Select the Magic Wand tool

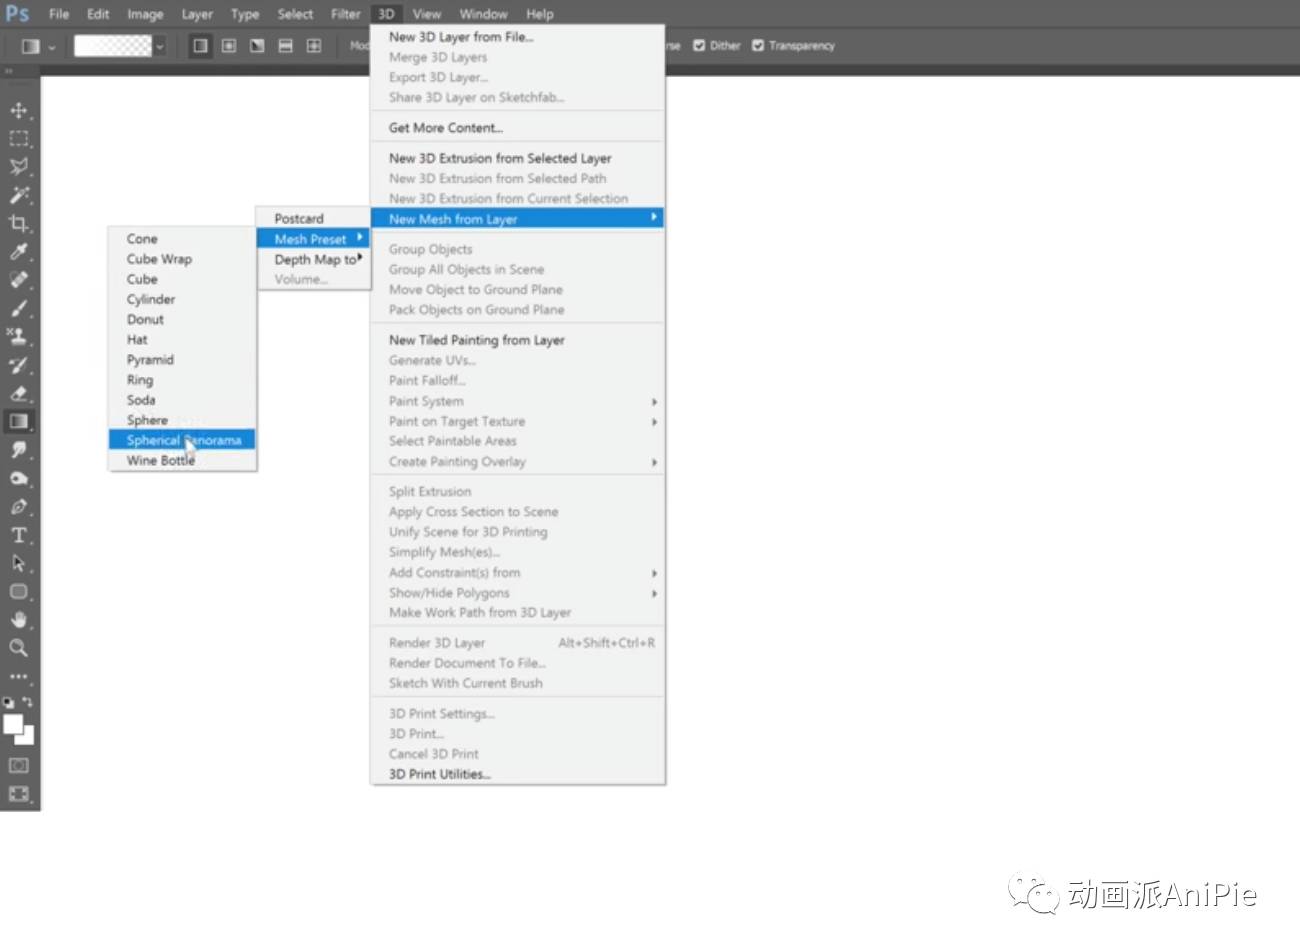(x=19, y=195)
